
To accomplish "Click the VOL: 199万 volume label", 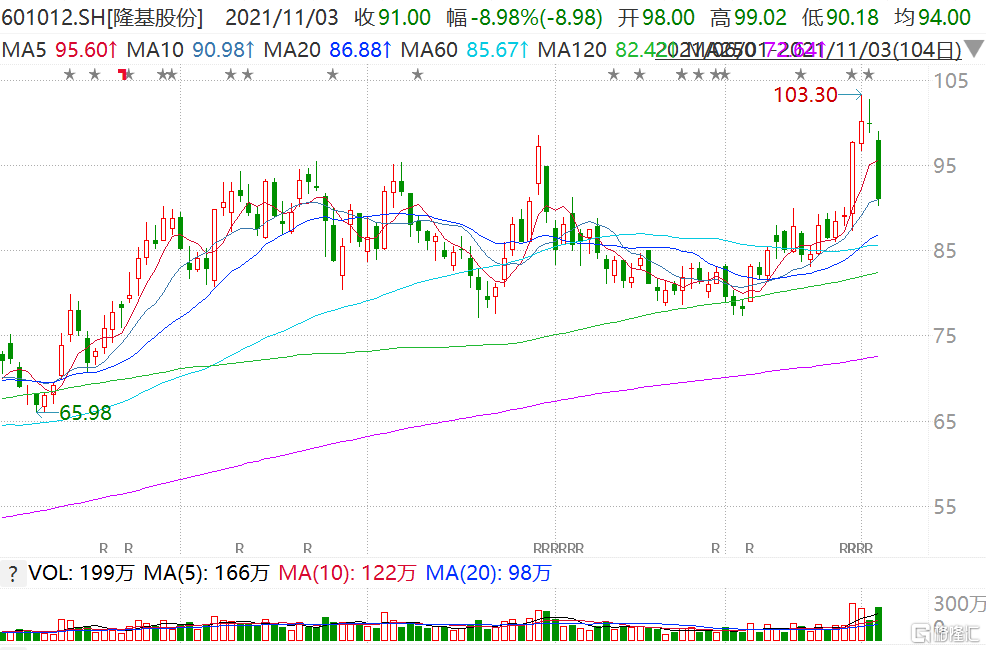I will (x=81, y=573).
